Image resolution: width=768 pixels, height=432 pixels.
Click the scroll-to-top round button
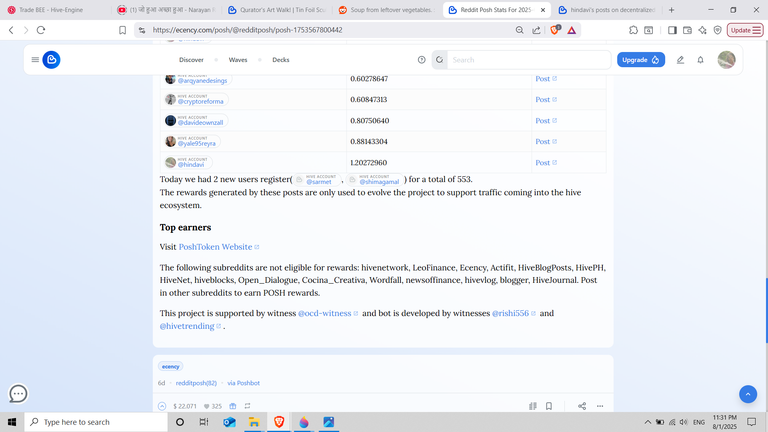click(x=748, y=394)
